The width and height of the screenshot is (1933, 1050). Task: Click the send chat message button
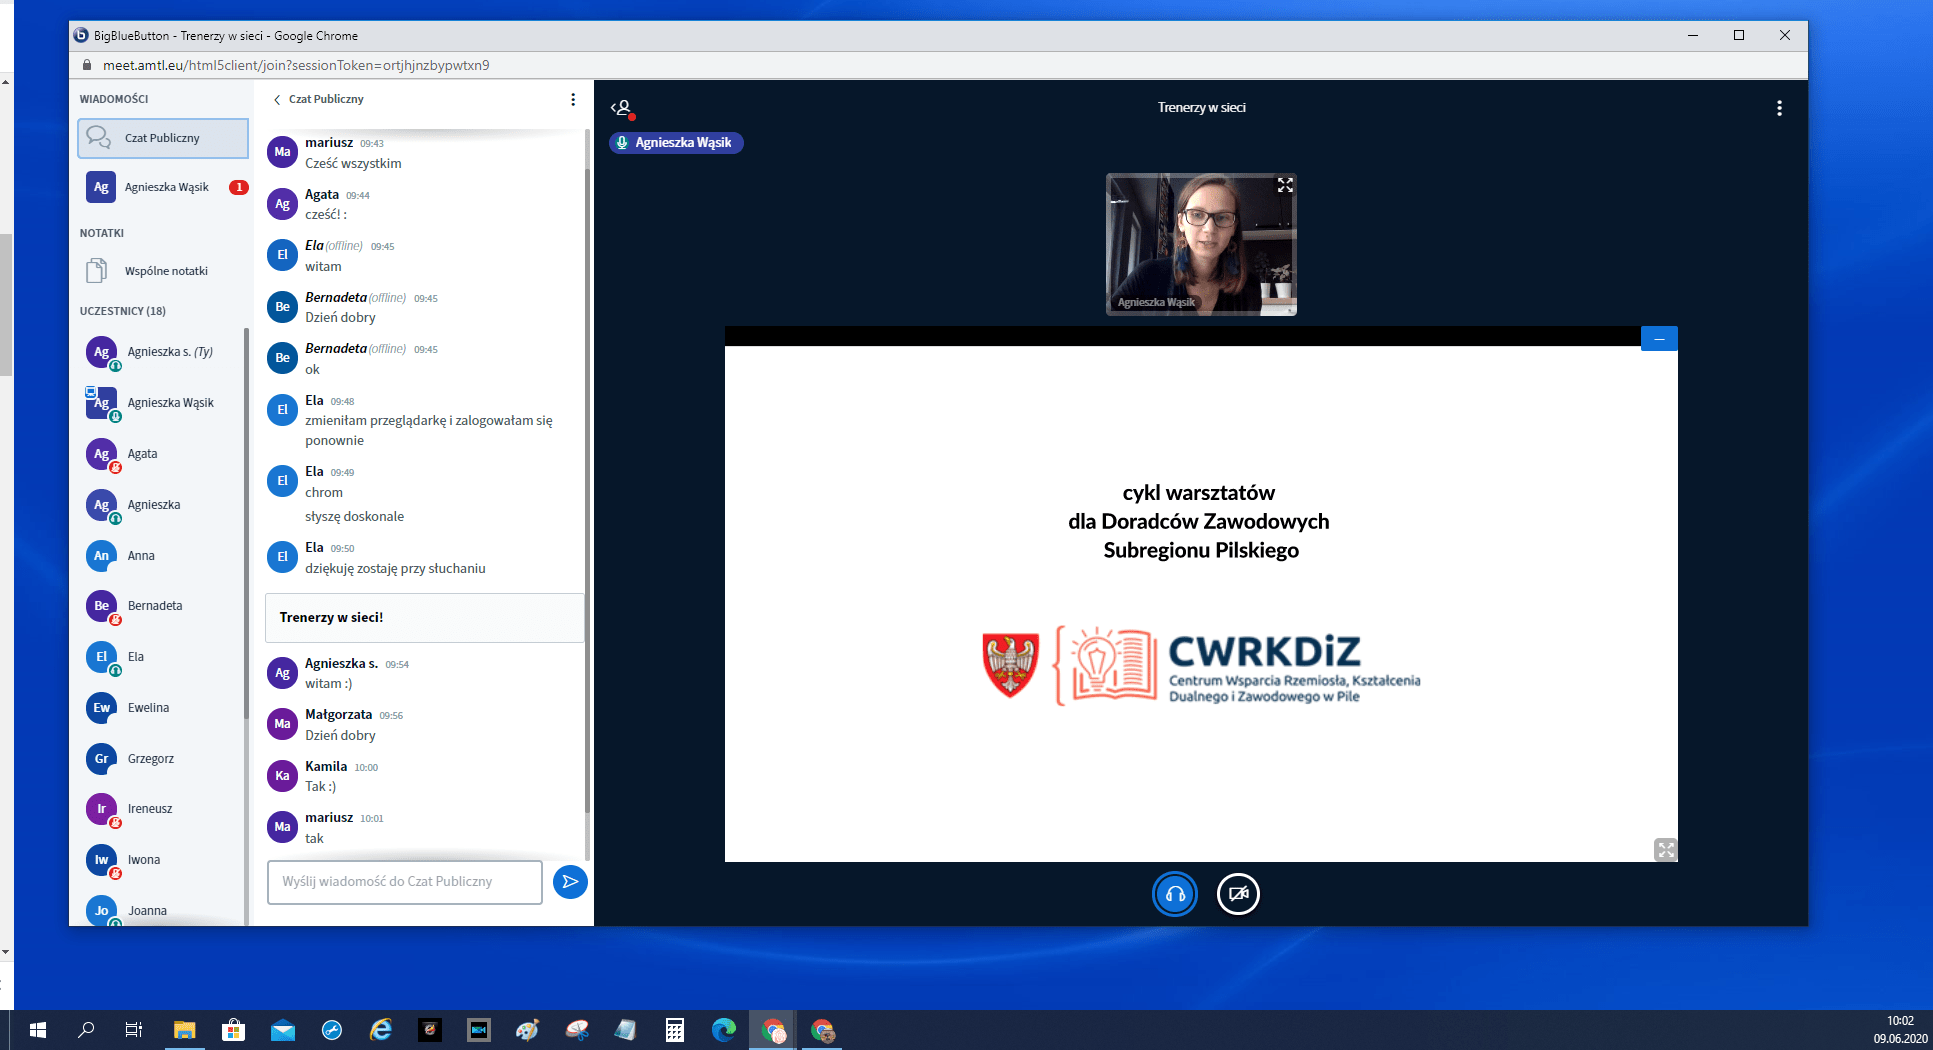coord(570,881)
